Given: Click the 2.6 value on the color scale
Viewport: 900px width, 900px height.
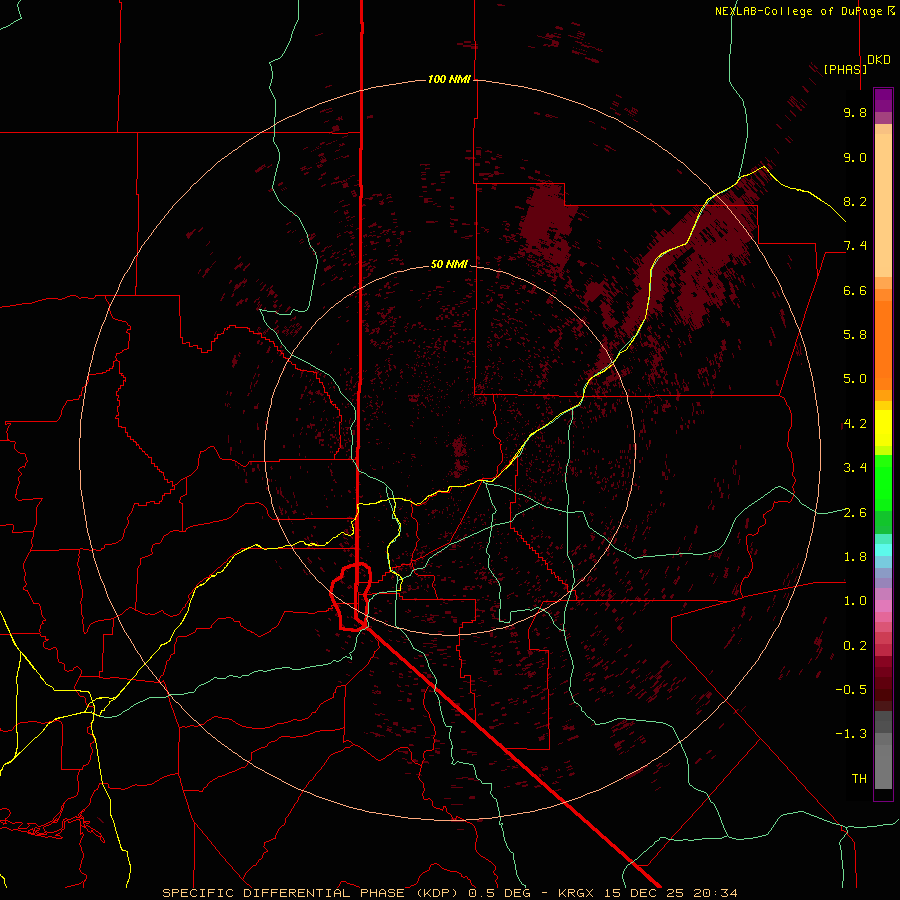Looking at the screenshot, I should pyautogui.click(x=855, y=513).
